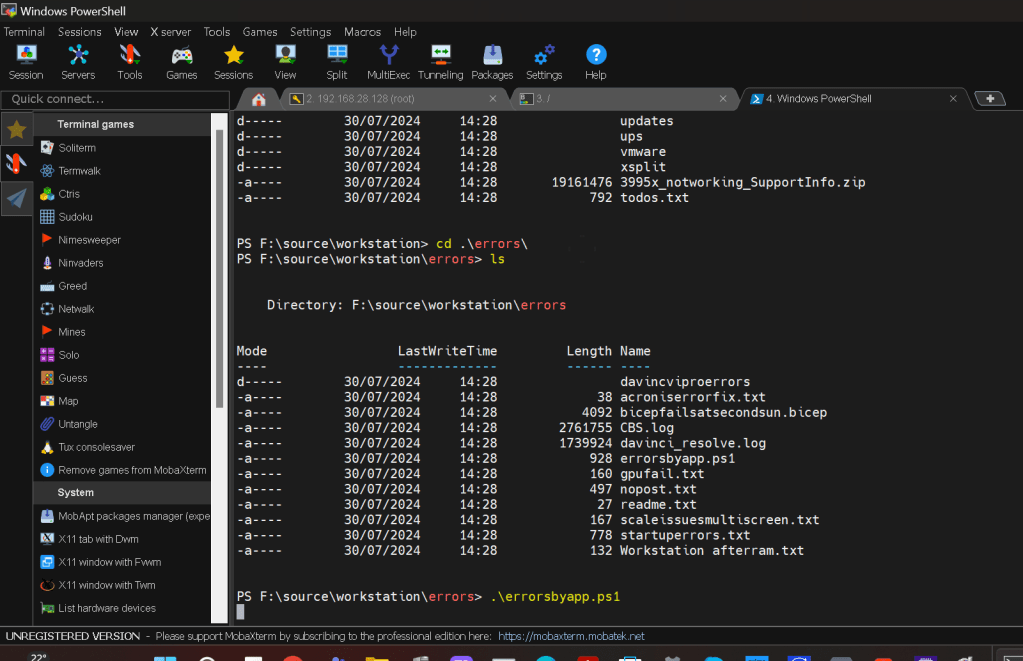Click the Tools toolbar icon
Screen dimensions: 1023x661
130,62
